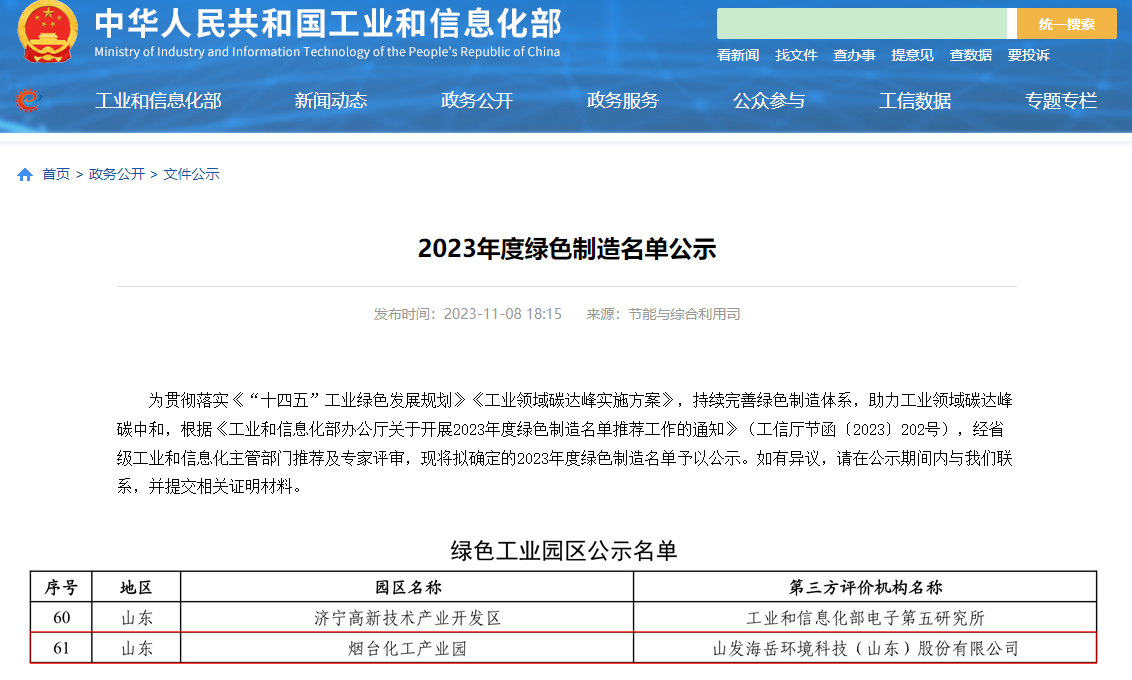Click the 要投诉 quick link

click(x=1028, y=56)
